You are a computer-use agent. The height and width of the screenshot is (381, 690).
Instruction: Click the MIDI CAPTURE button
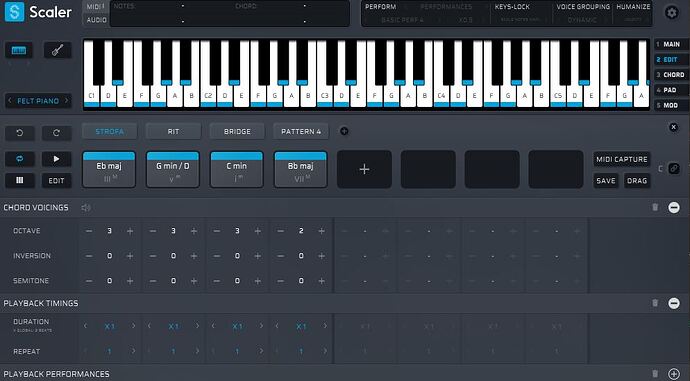(622, 159)
